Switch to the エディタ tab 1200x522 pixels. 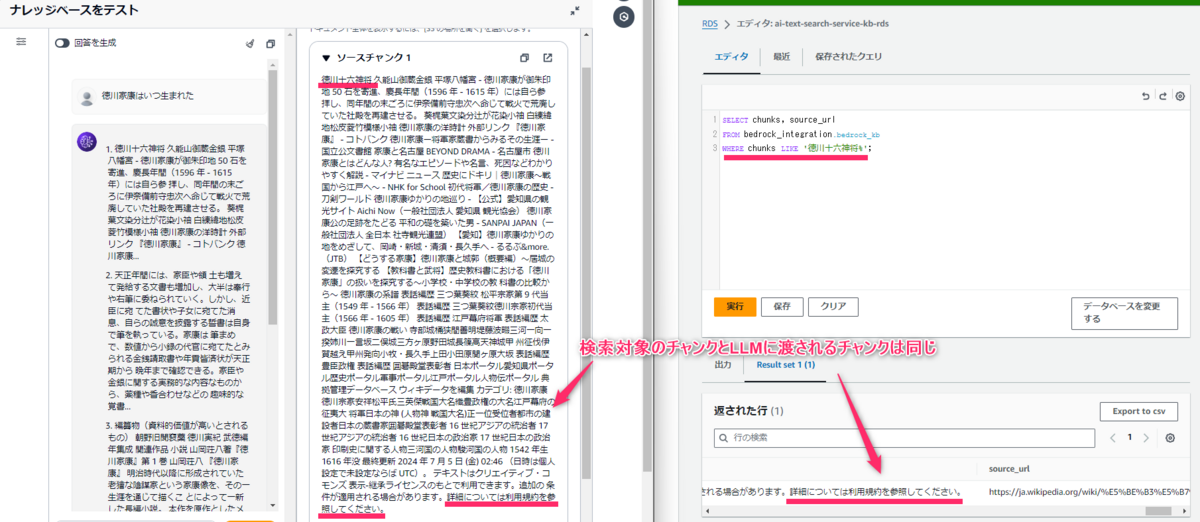click(x=730, y=56)
